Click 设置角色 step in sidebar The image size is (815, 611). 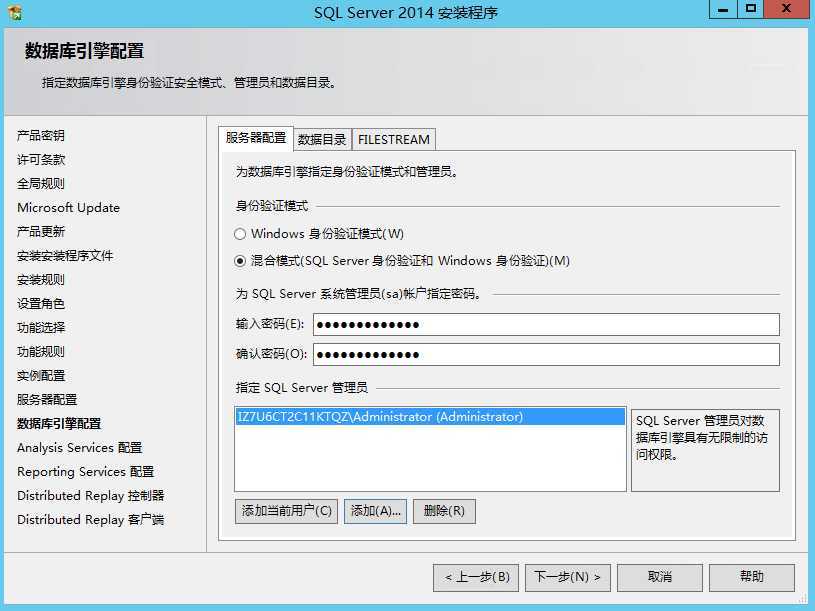click(41, 303)
